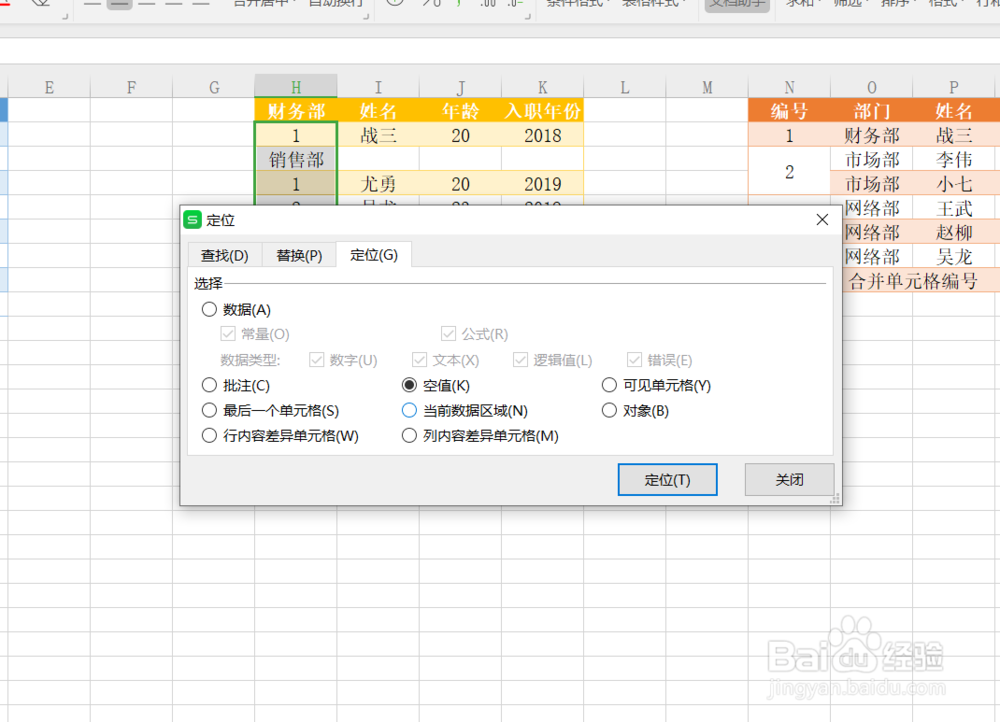This screenshot has height=722, width=1000.
Task: Select the 数据(A) radio button
Action: [x=209, y=310]
